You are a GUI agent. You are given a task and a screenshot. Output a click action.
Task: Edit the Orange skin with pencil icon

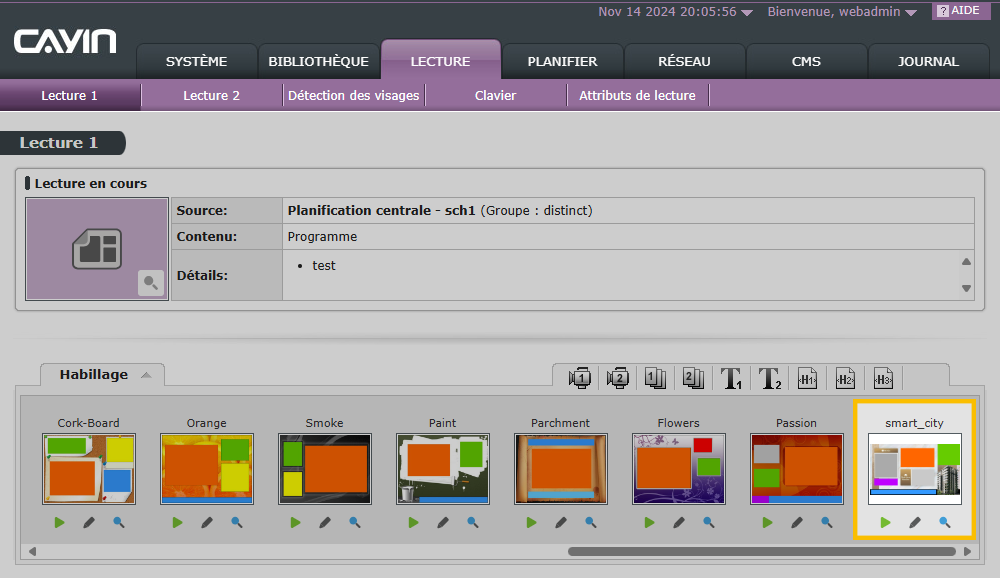[x=207, y=522]
